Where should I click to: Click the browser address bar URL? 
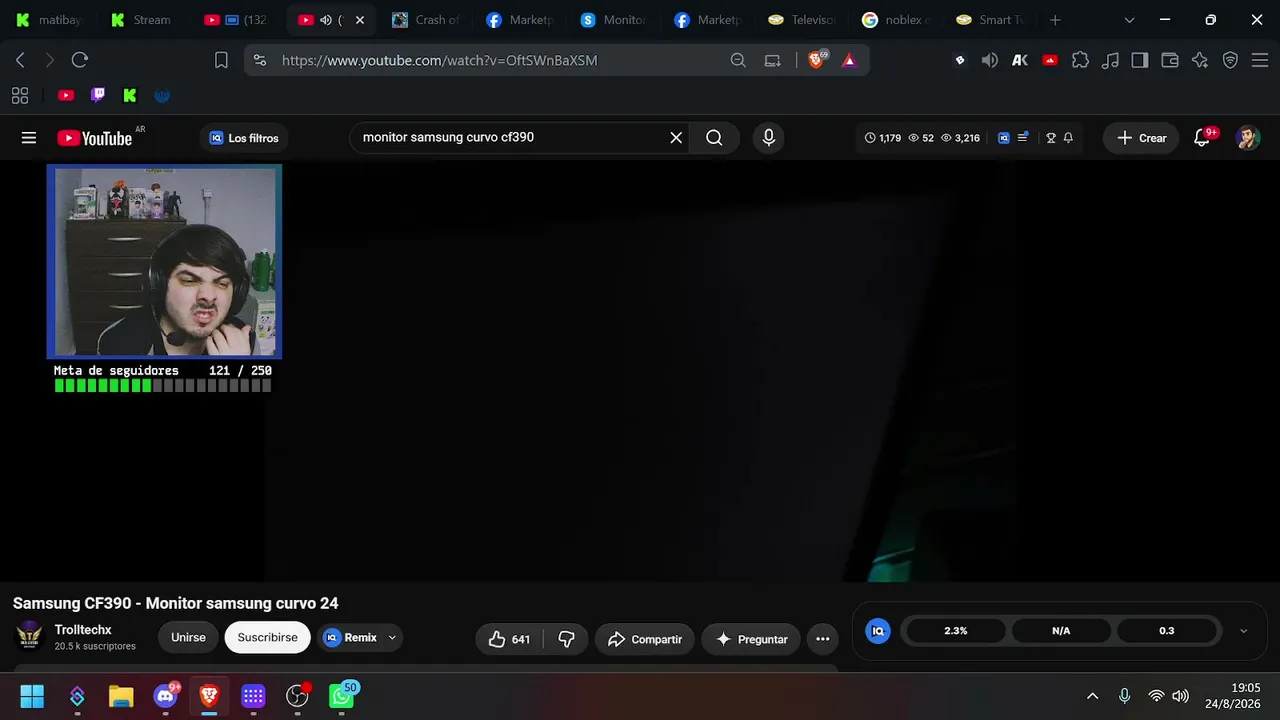(439, 60)
